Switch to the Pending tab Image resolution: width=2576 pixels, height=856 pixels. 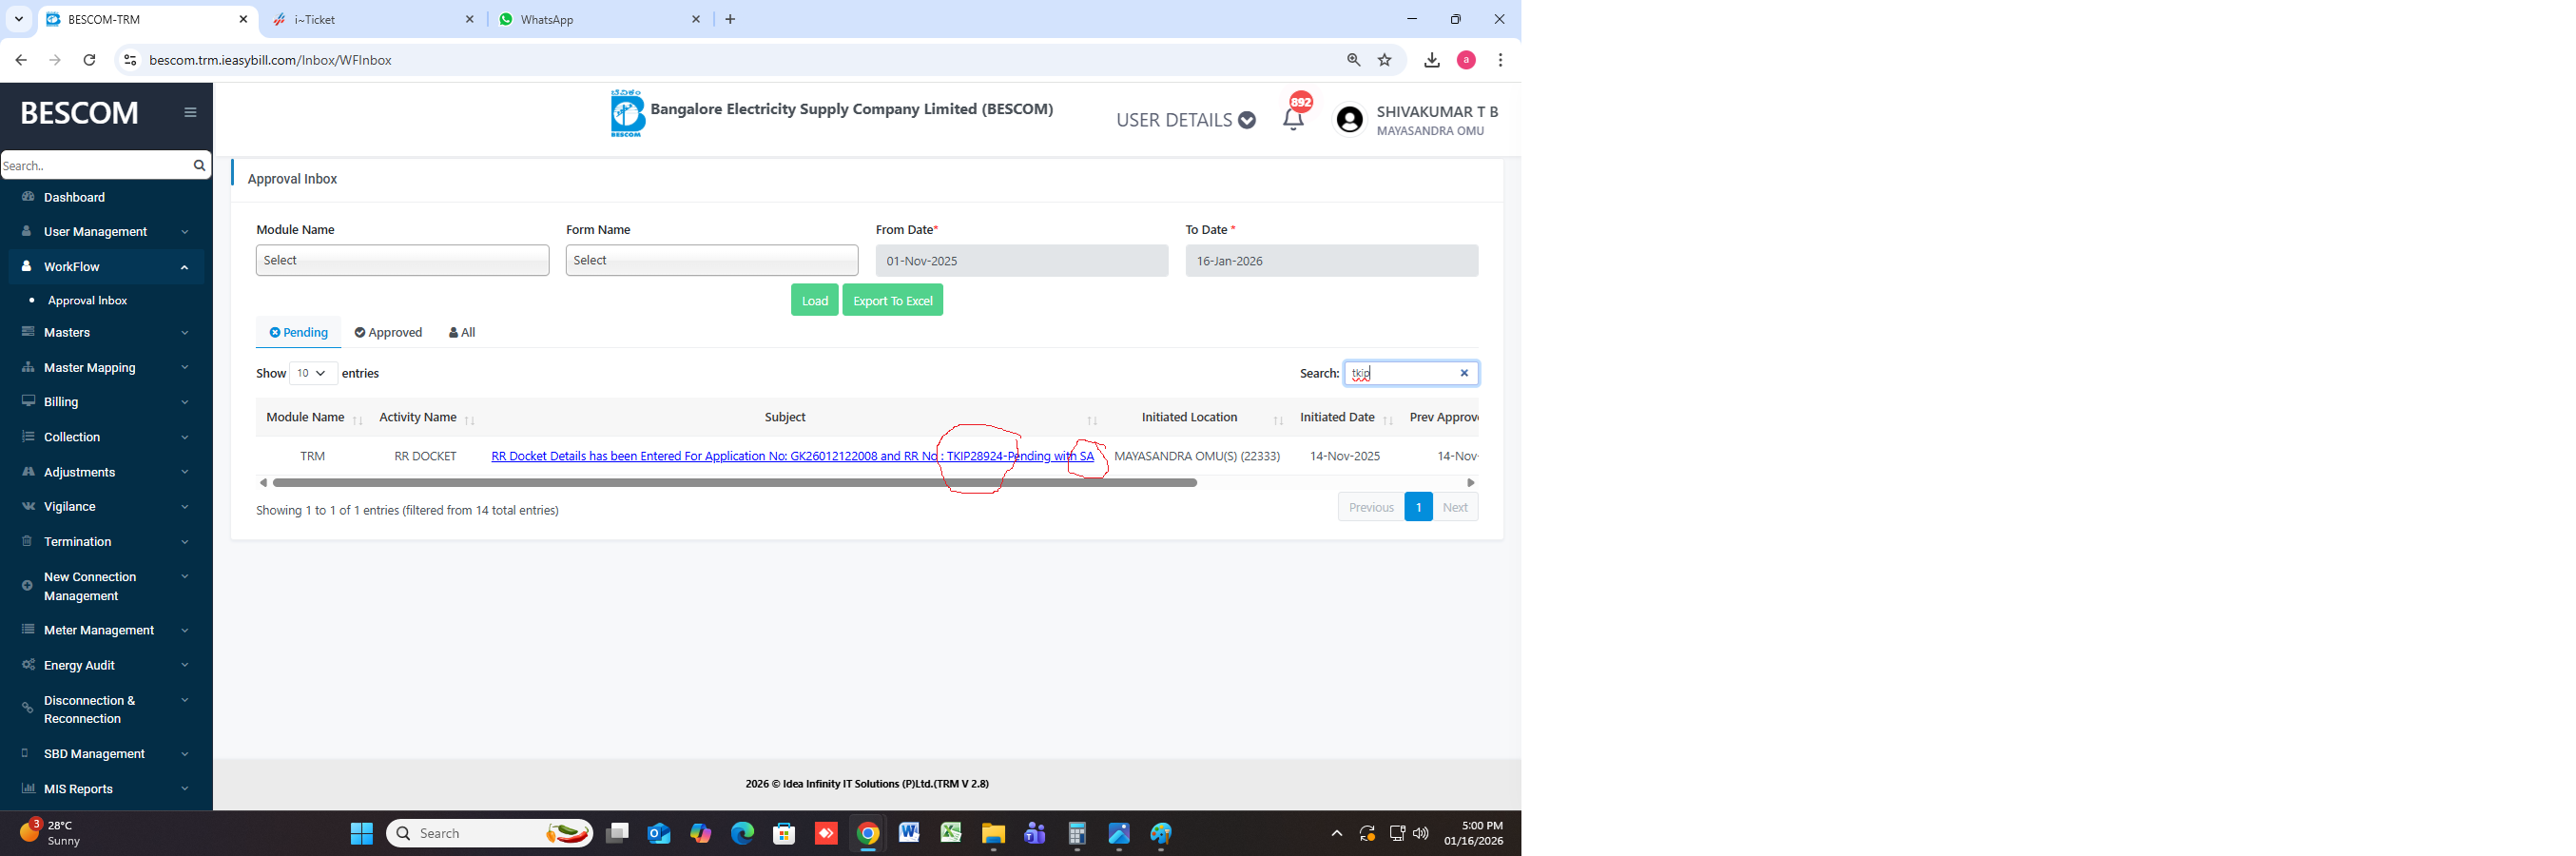298,332
